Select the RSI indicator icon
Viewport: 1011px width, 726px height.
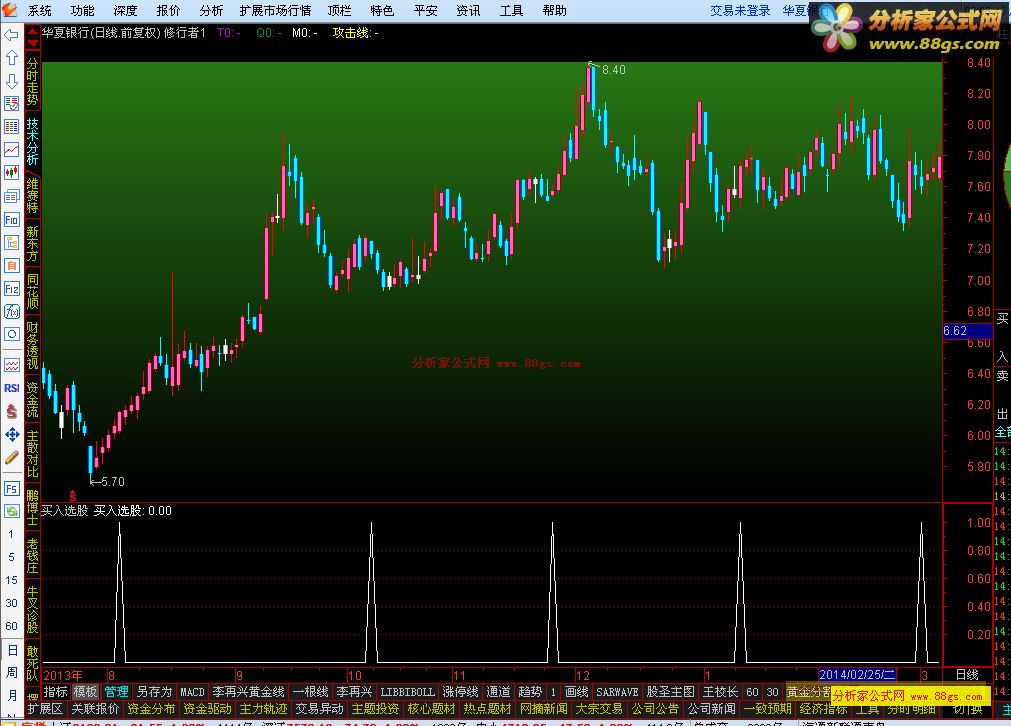[11, 388]
